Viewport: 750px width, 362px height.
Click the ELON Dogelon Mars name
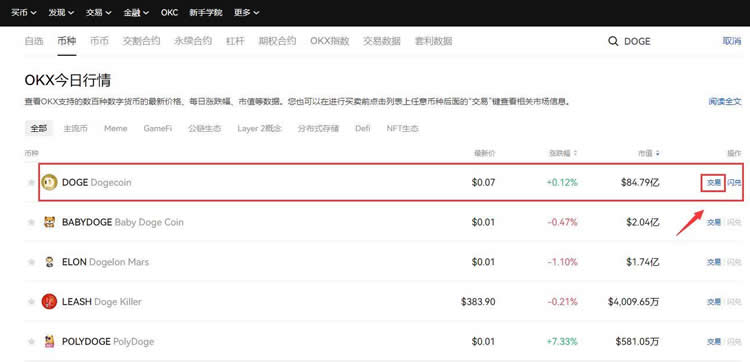105,262
